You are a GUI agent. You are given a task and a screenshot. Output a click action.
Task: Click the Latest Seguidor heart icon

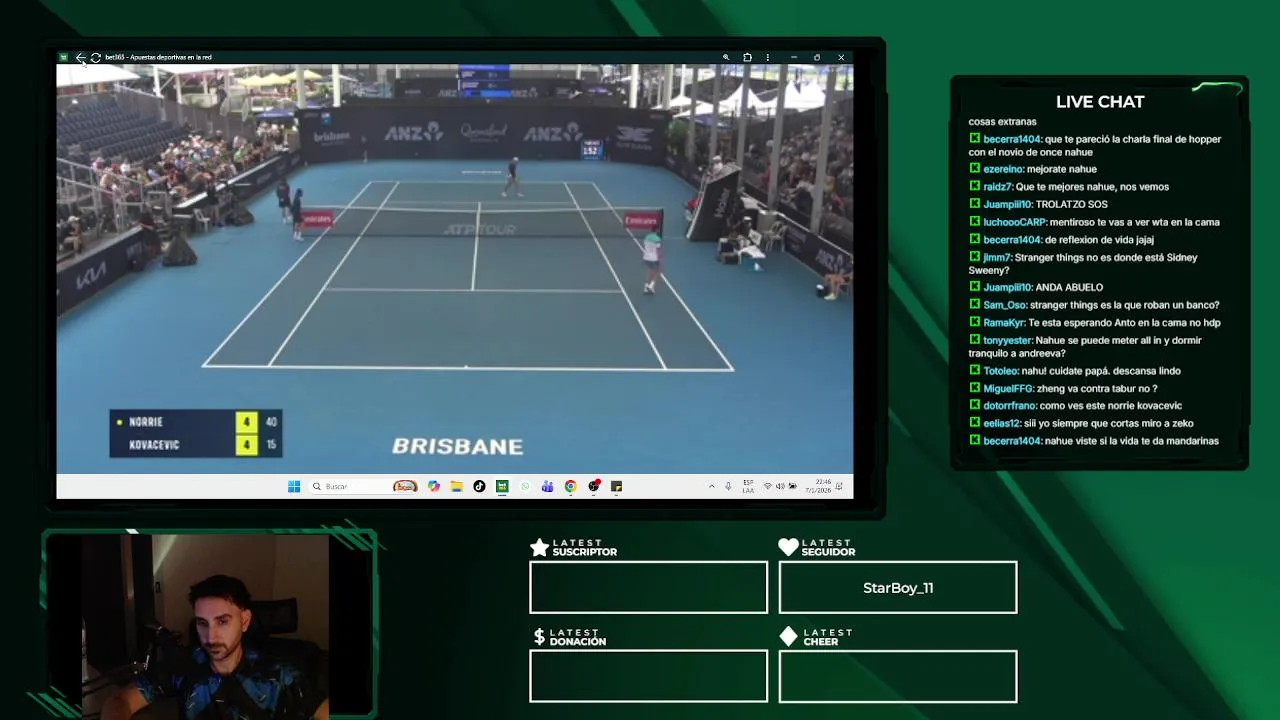pos(788,547)
